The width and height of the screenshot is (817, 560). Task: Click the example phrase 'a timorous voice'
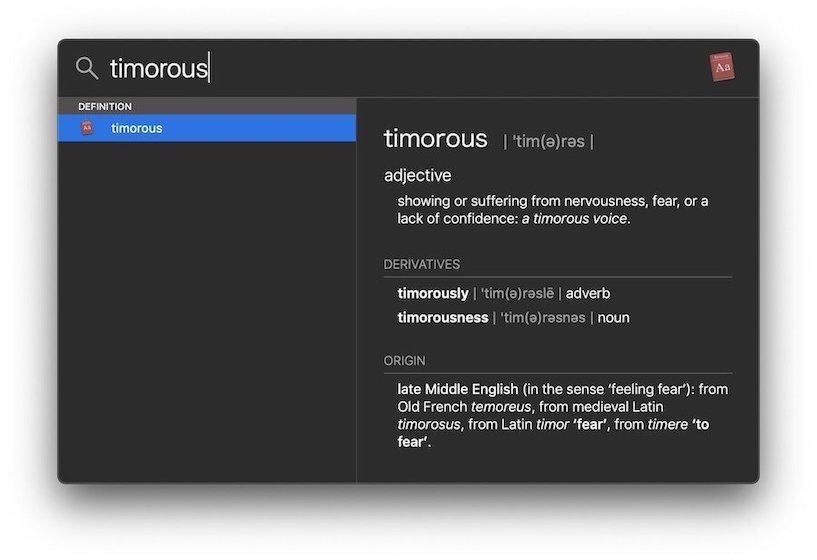[x=575, y=219]
